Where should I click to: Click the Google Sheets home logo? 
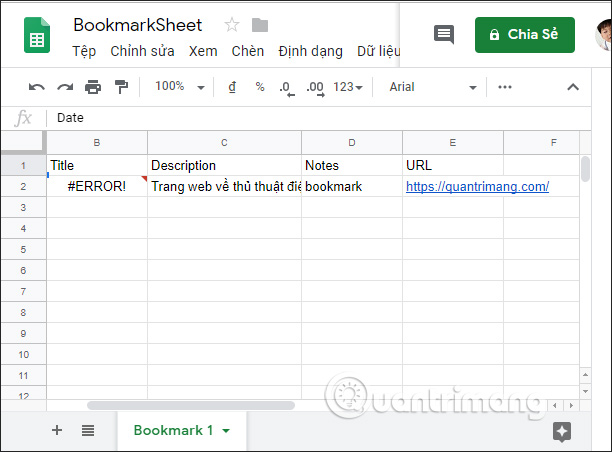pos(37,37)
